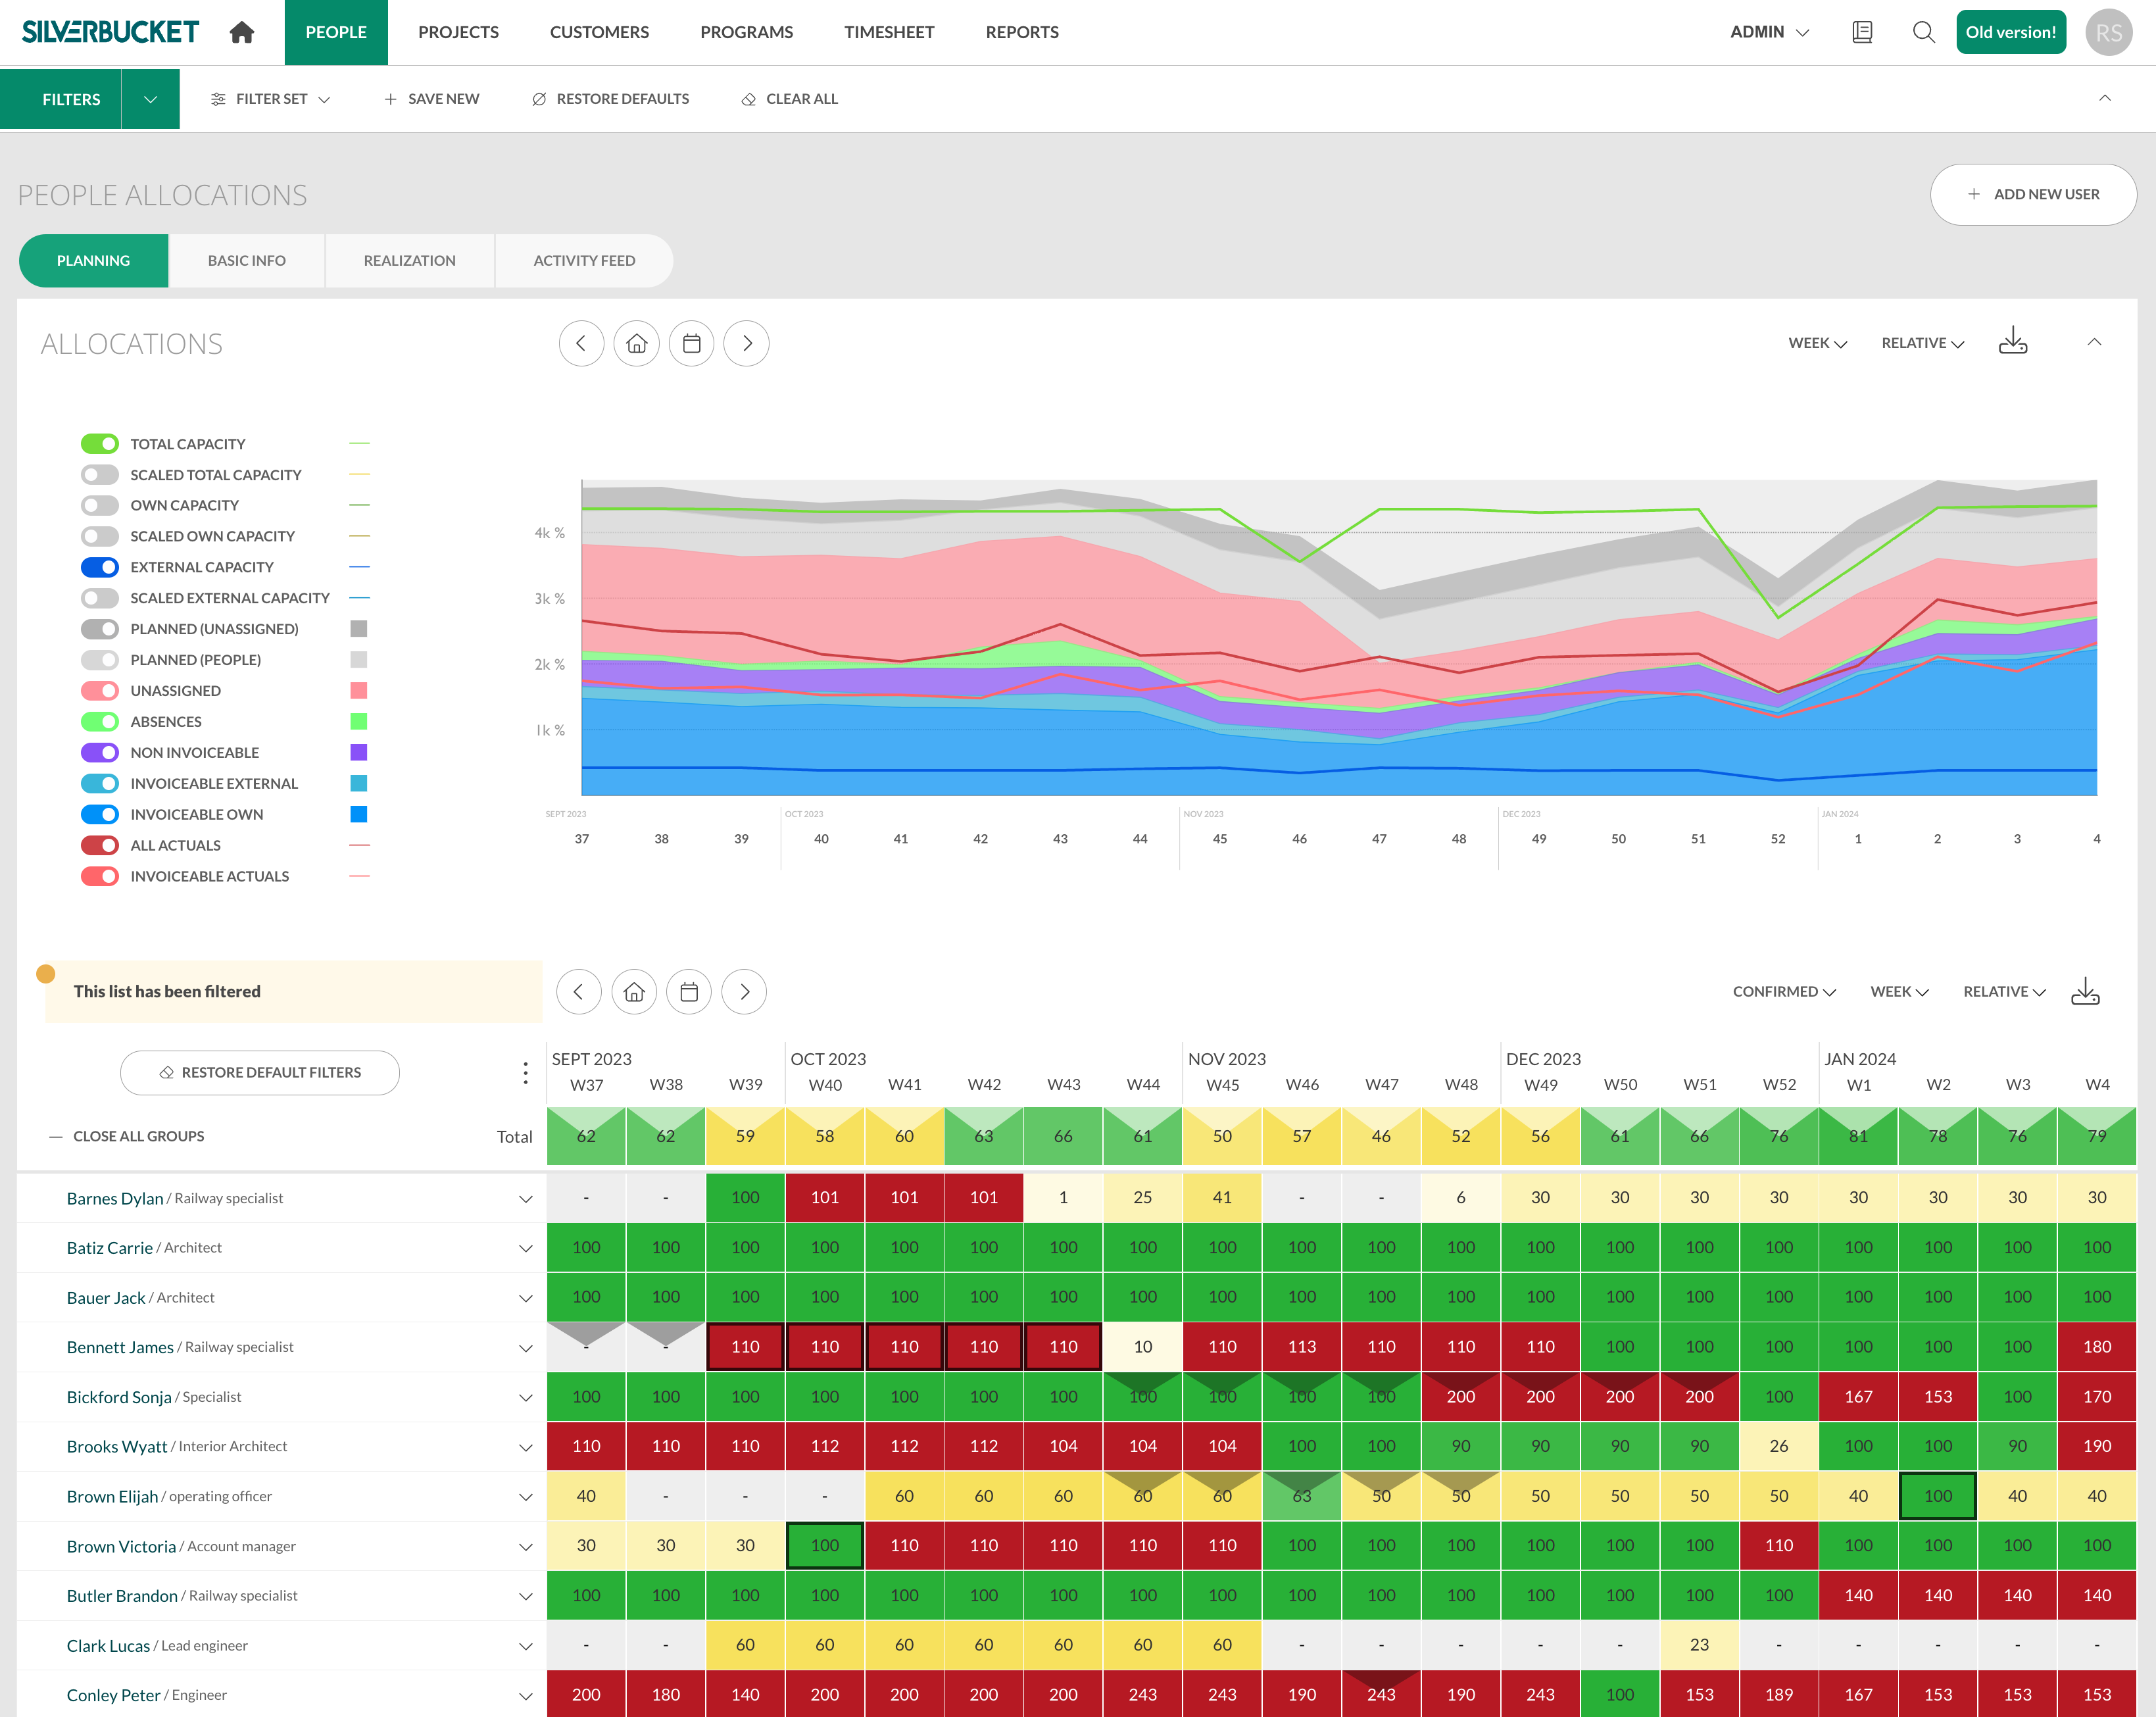
Task: Open the Customers menu
Action: [599, 32]
